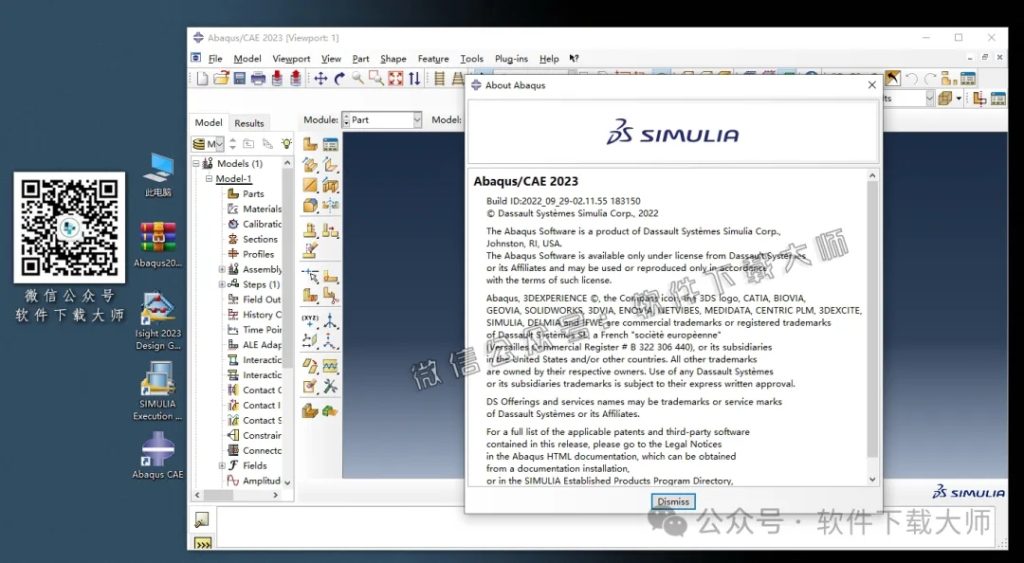This screenshot has height=563, width=1024.
Task: Click the Create Part toolbox icon
Action: click(310, 144)
